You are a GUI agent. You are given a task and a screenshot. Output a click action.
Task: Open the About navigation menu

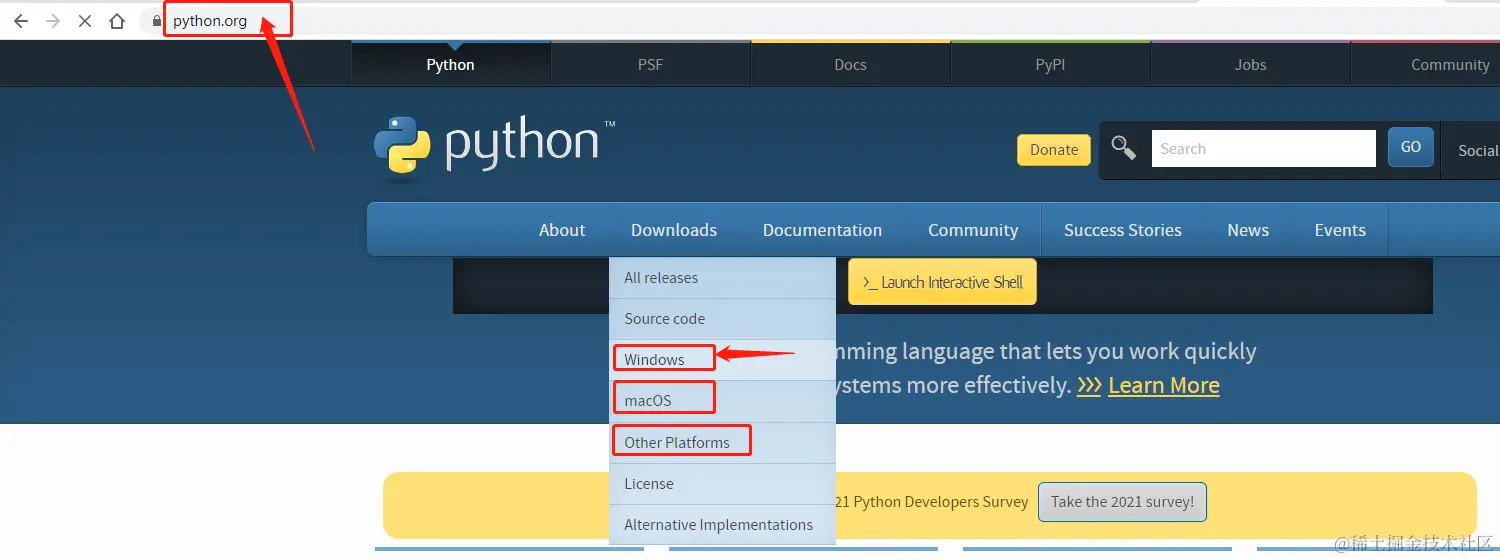click(x=562, y=230)
